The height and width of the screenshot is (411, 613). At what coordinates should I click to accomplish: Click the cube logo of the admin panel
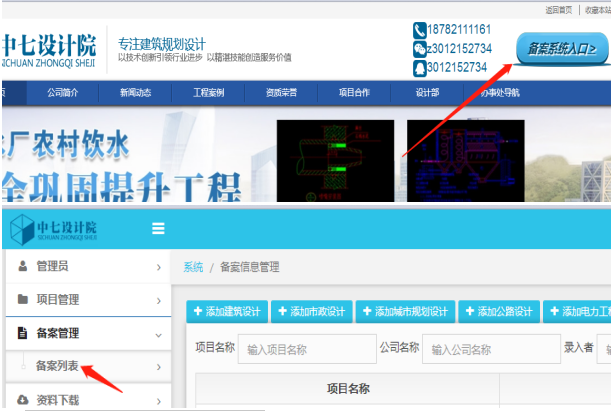22,230
